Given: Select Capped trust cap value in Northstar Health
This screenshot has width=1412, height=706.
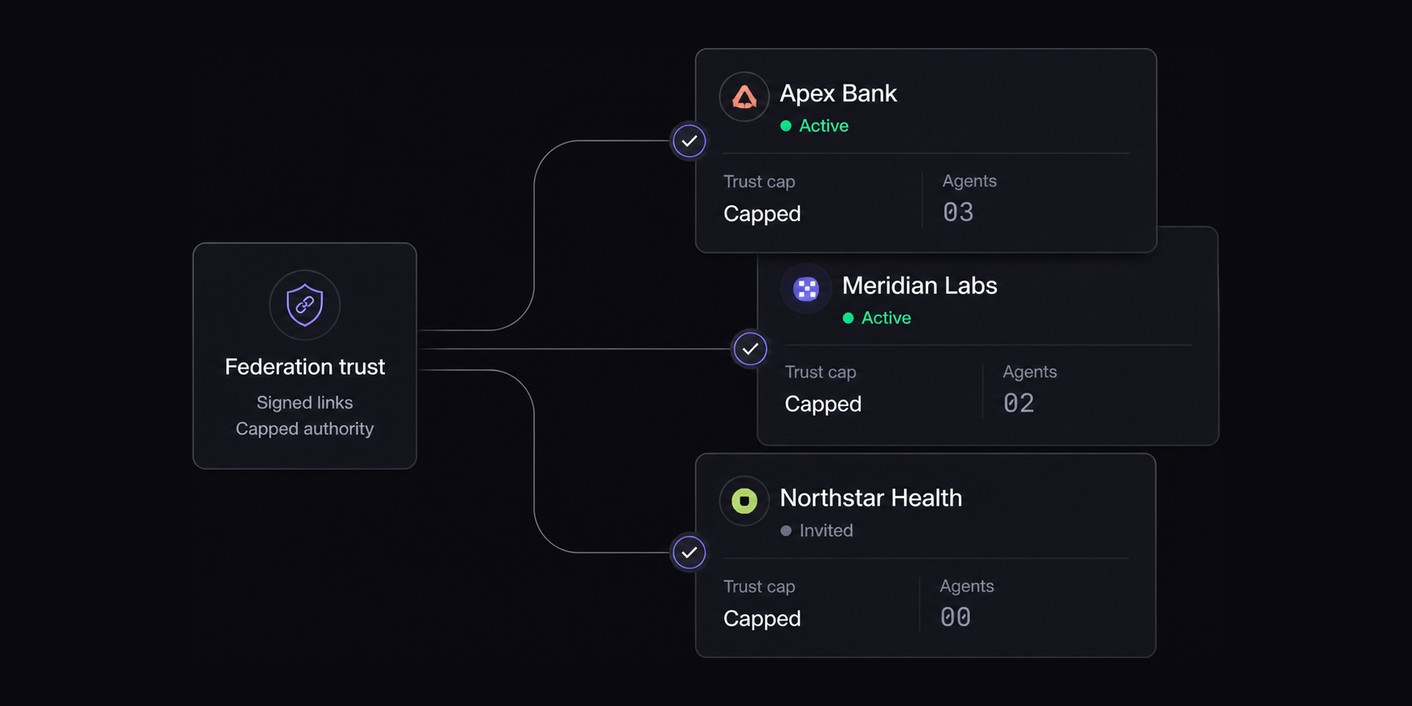Looking at the screenshot, I should pos(762,619).
